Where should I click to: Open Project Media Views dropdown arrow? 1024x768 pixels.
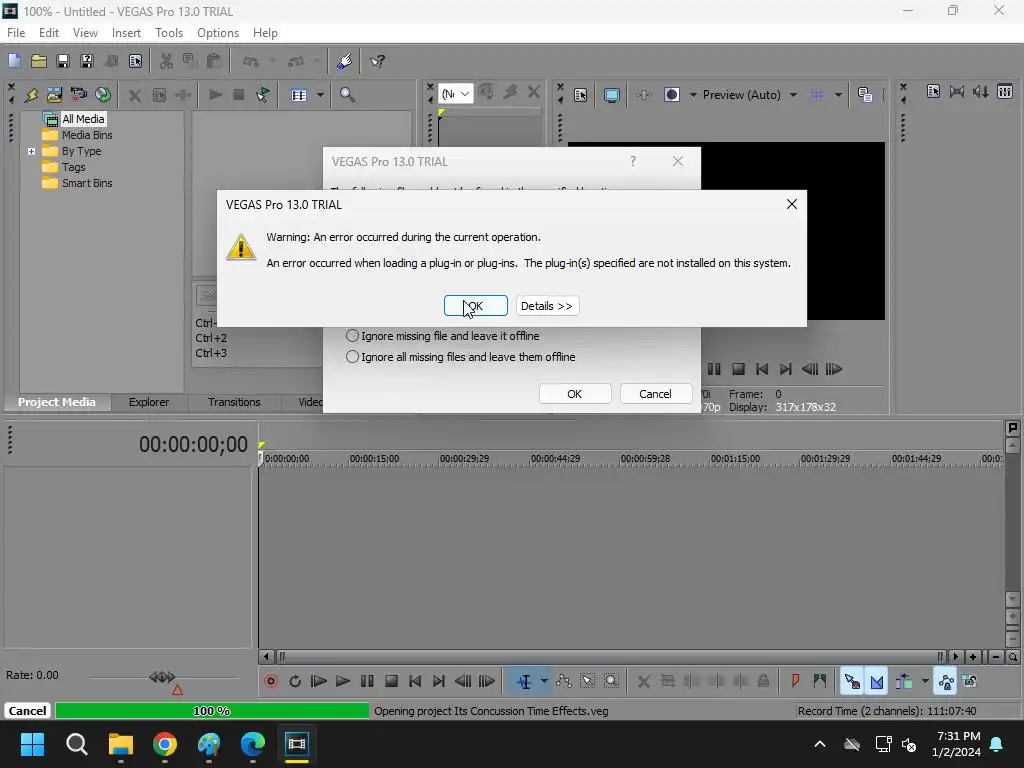[x=320, y=95]
